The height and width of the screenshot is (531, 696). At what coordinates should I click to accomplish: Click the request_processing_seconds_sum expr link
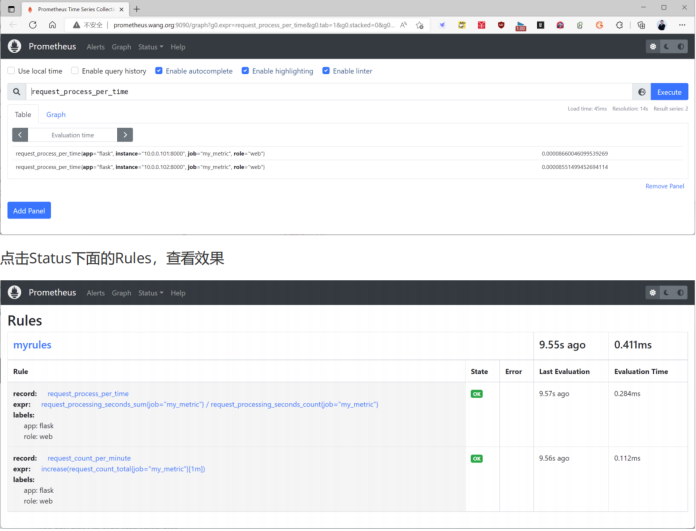[x=210, y=404]
